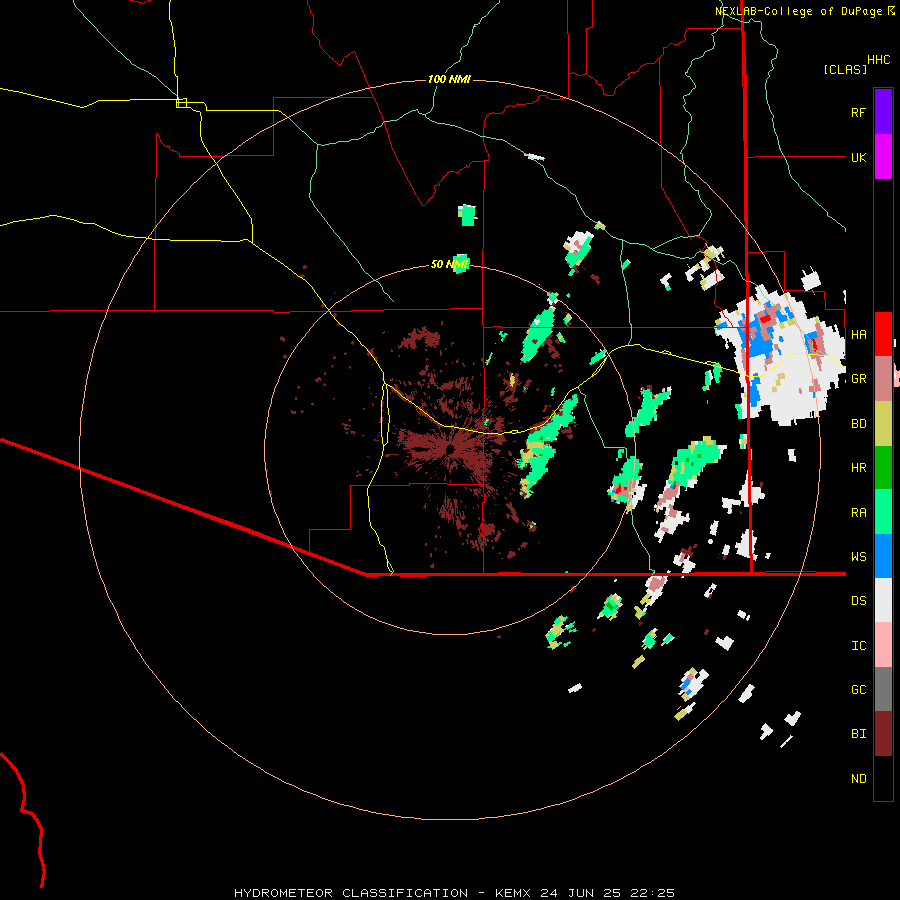This screenshot has width=900, height=900.
Task: Click the UK magenta legend swatch
Action: [883, 157]
